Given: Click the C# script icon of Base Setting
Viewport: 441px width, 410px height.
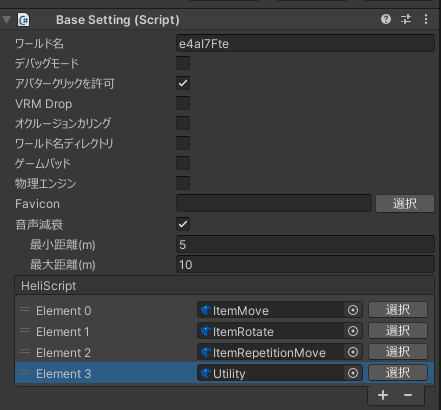Looking at the screenshot, I should [x=24, y=20].
